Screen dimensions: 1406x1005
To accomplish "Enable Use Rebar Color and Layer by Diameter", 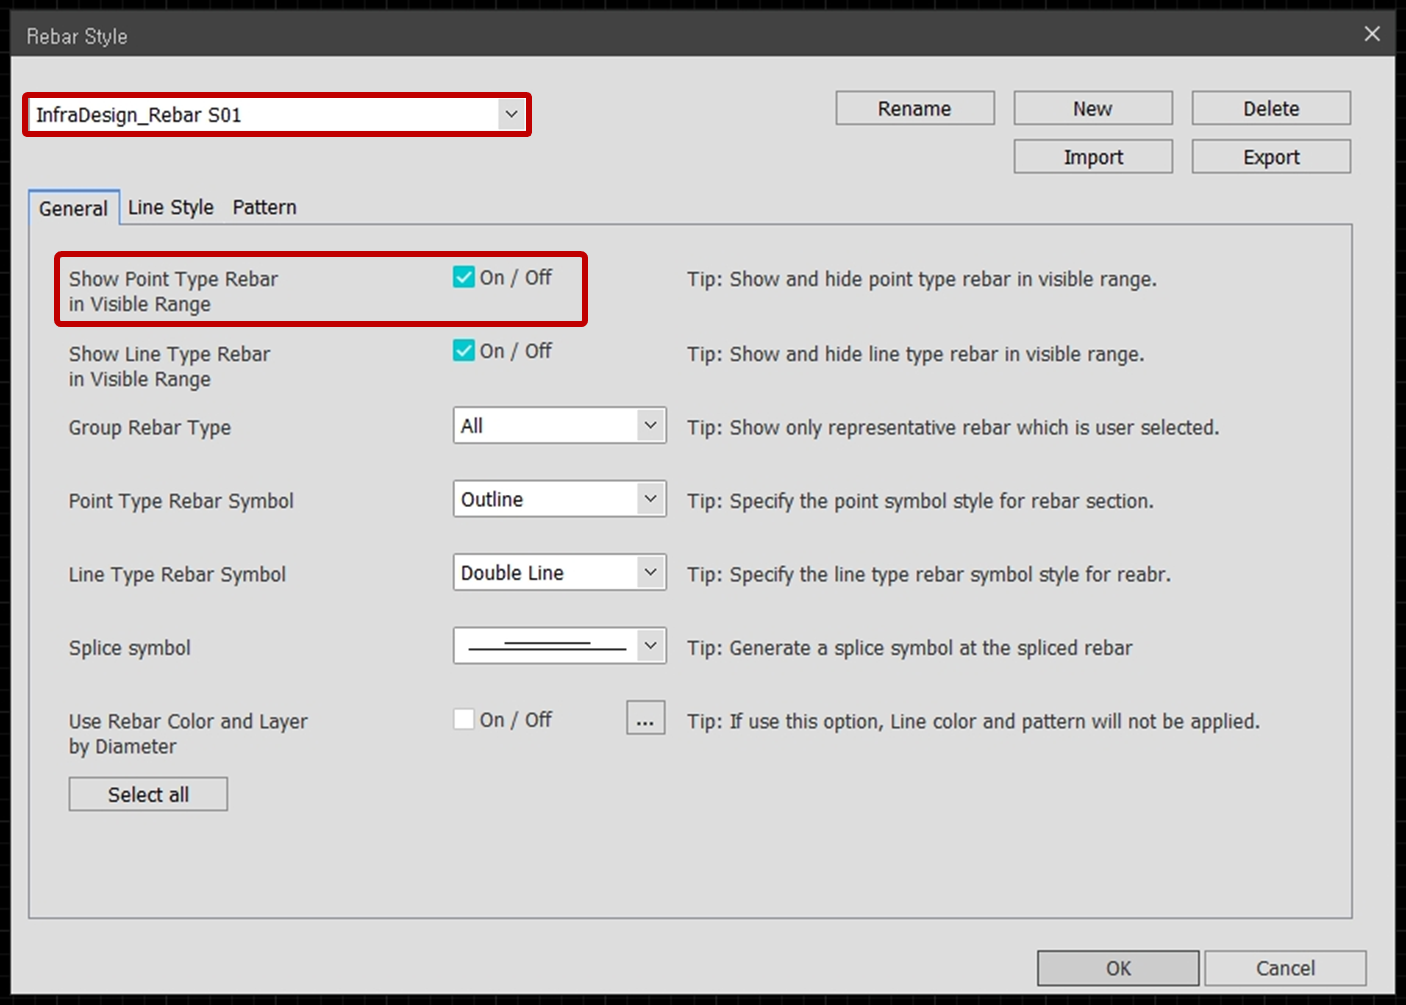I will coord(463,718).
